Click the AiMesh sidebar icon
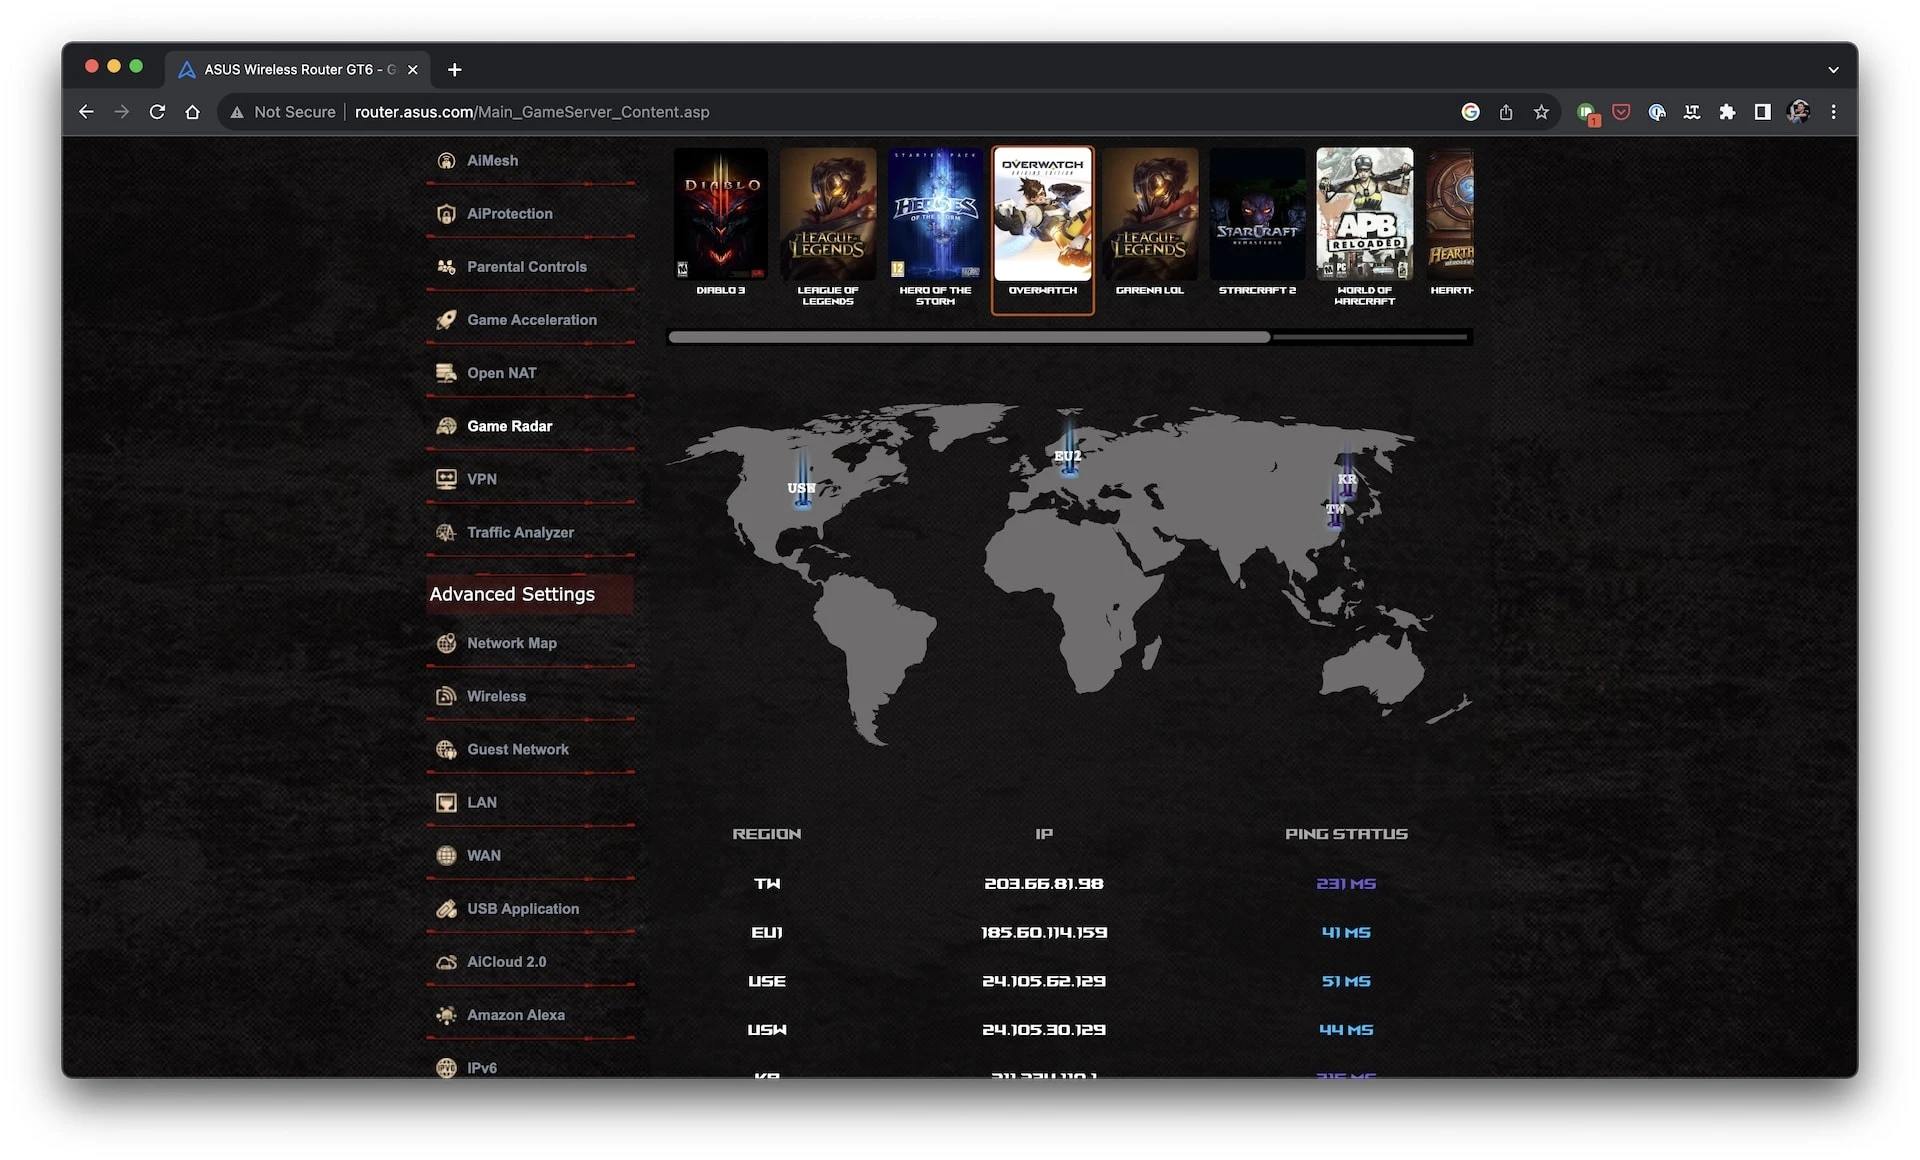Image resolution: width=1920 pixels, height=1160 pixels. point(446,161)
